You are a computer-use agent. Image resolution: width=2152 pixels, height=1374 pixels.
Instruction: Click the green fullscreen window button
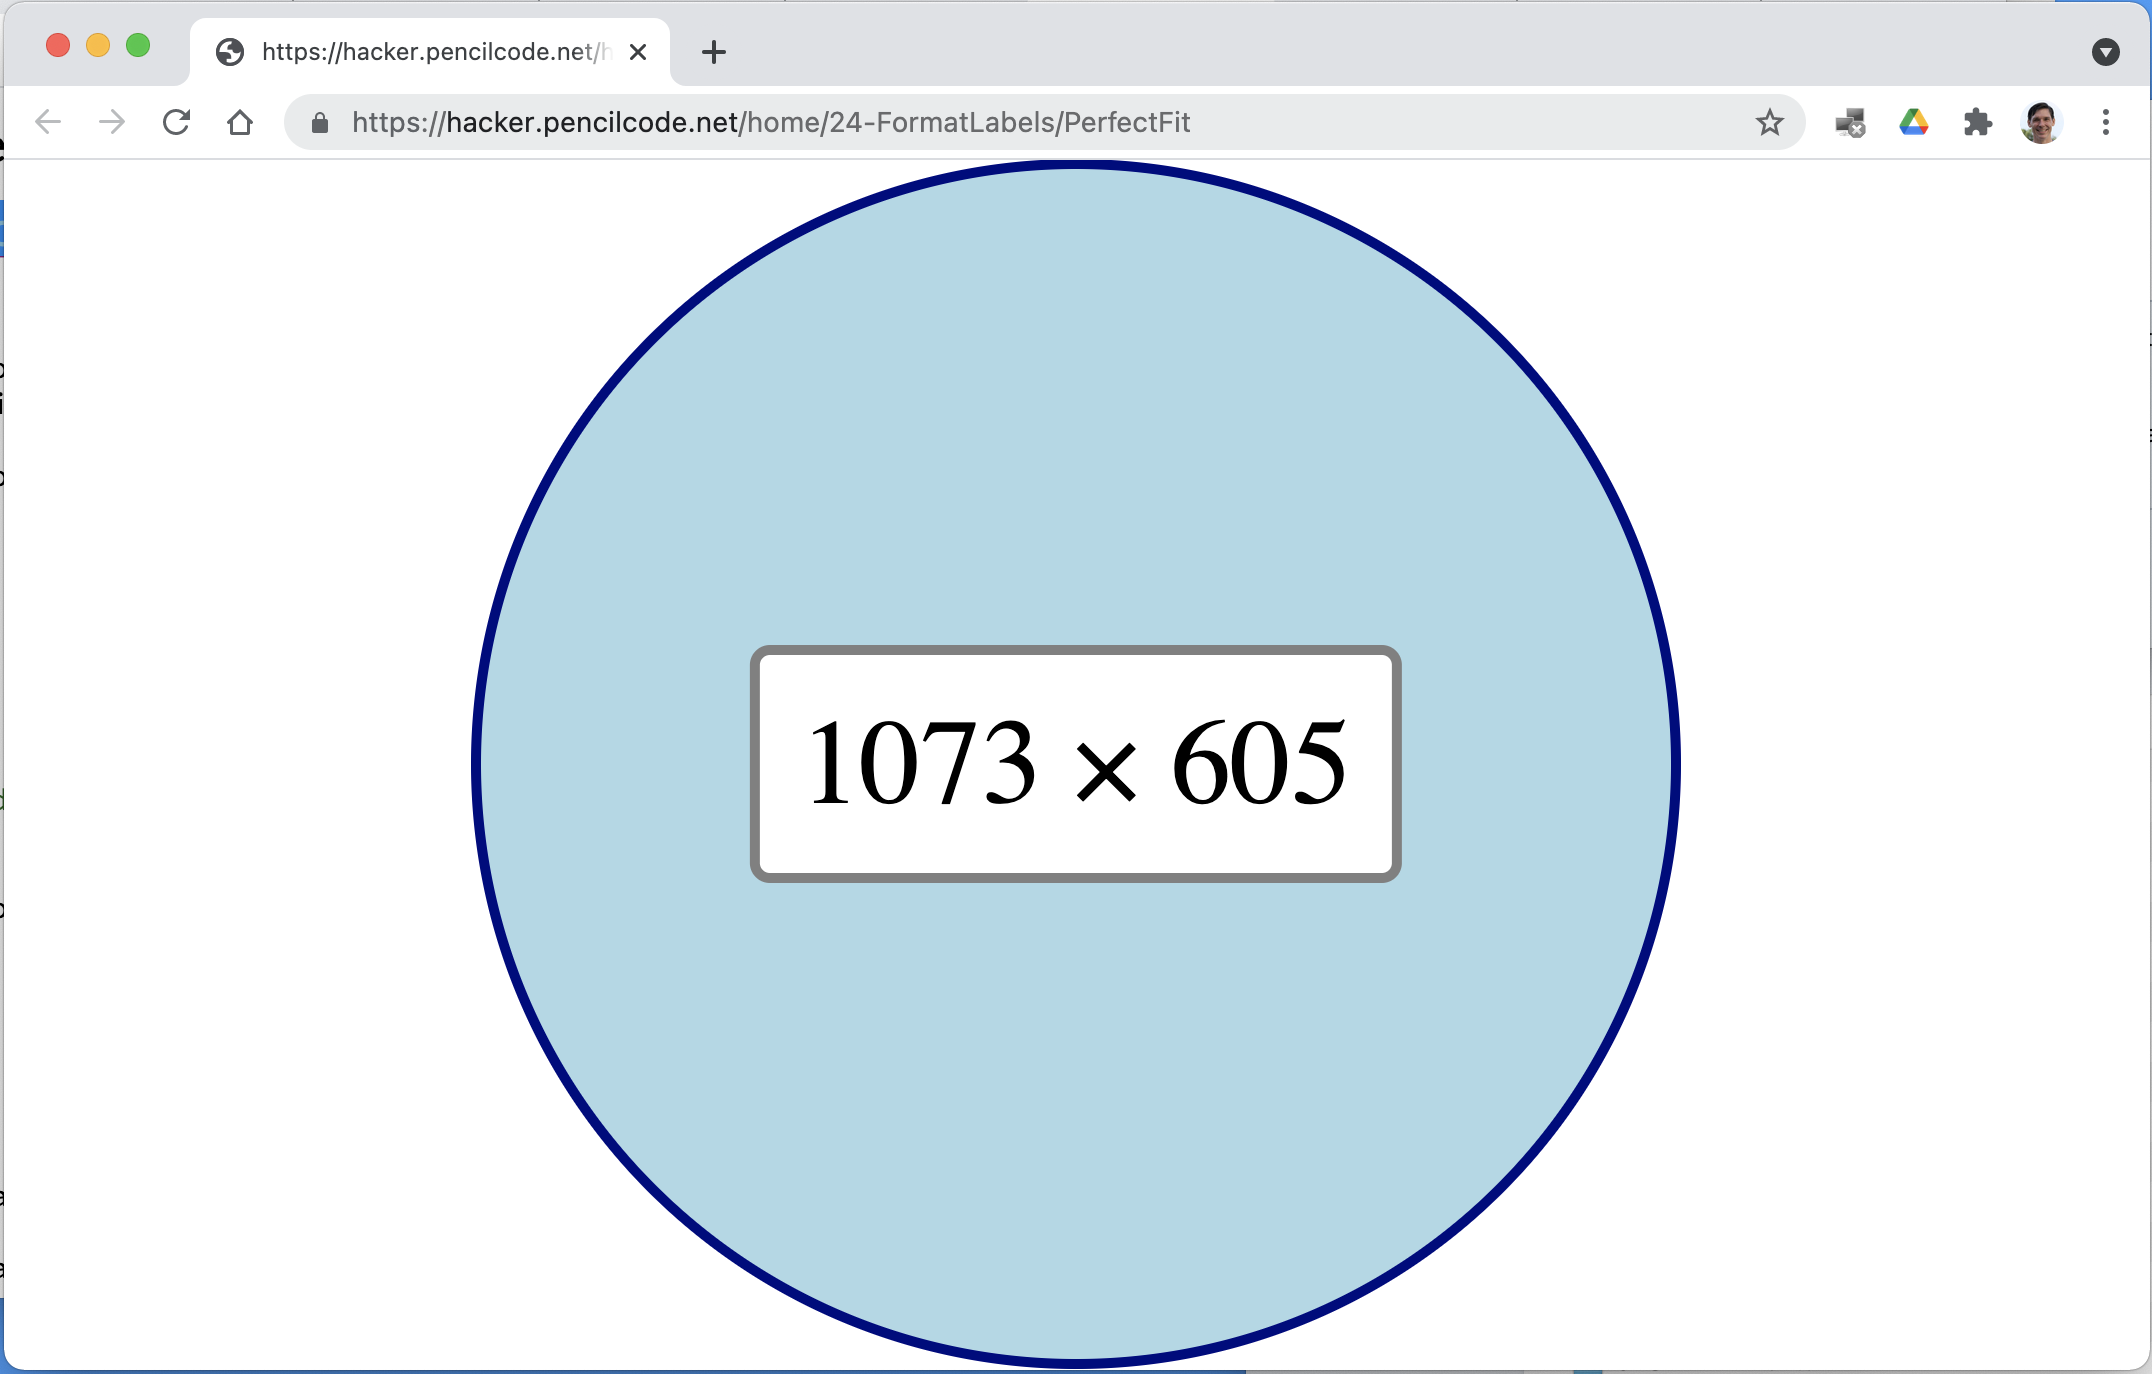[x=138, y=45]
